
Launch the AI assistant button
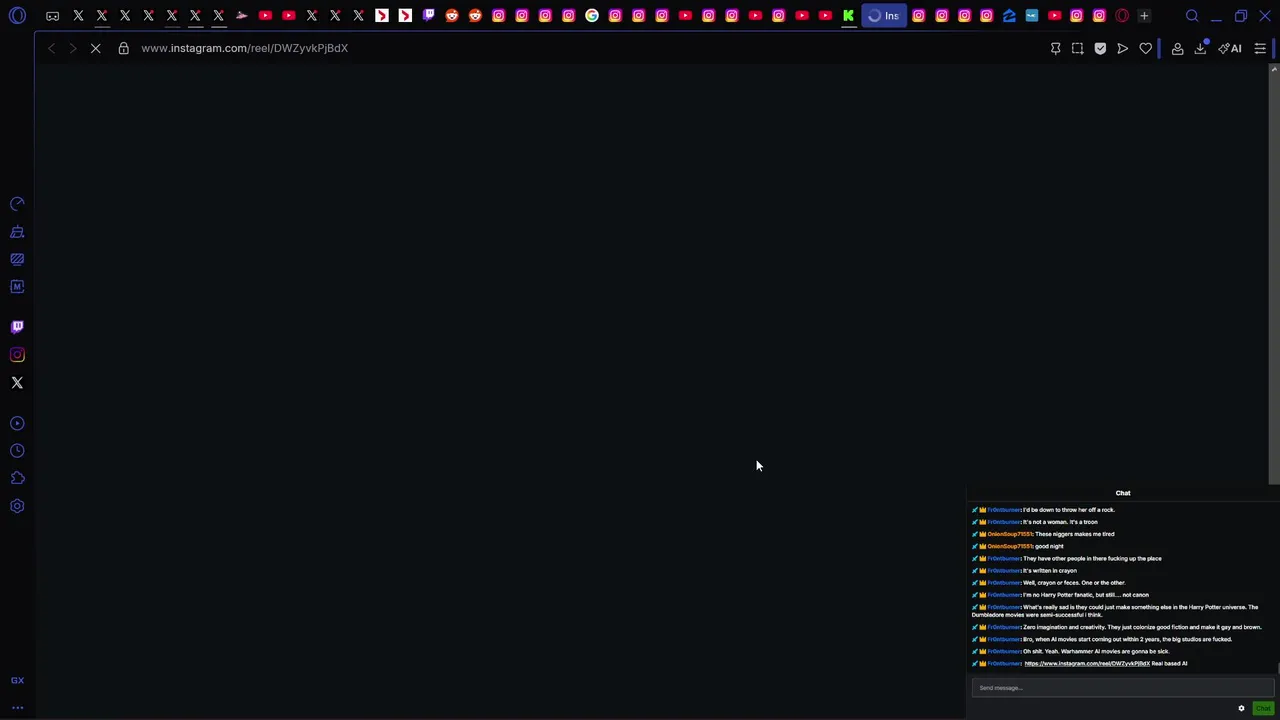(x=1230, y=48)
